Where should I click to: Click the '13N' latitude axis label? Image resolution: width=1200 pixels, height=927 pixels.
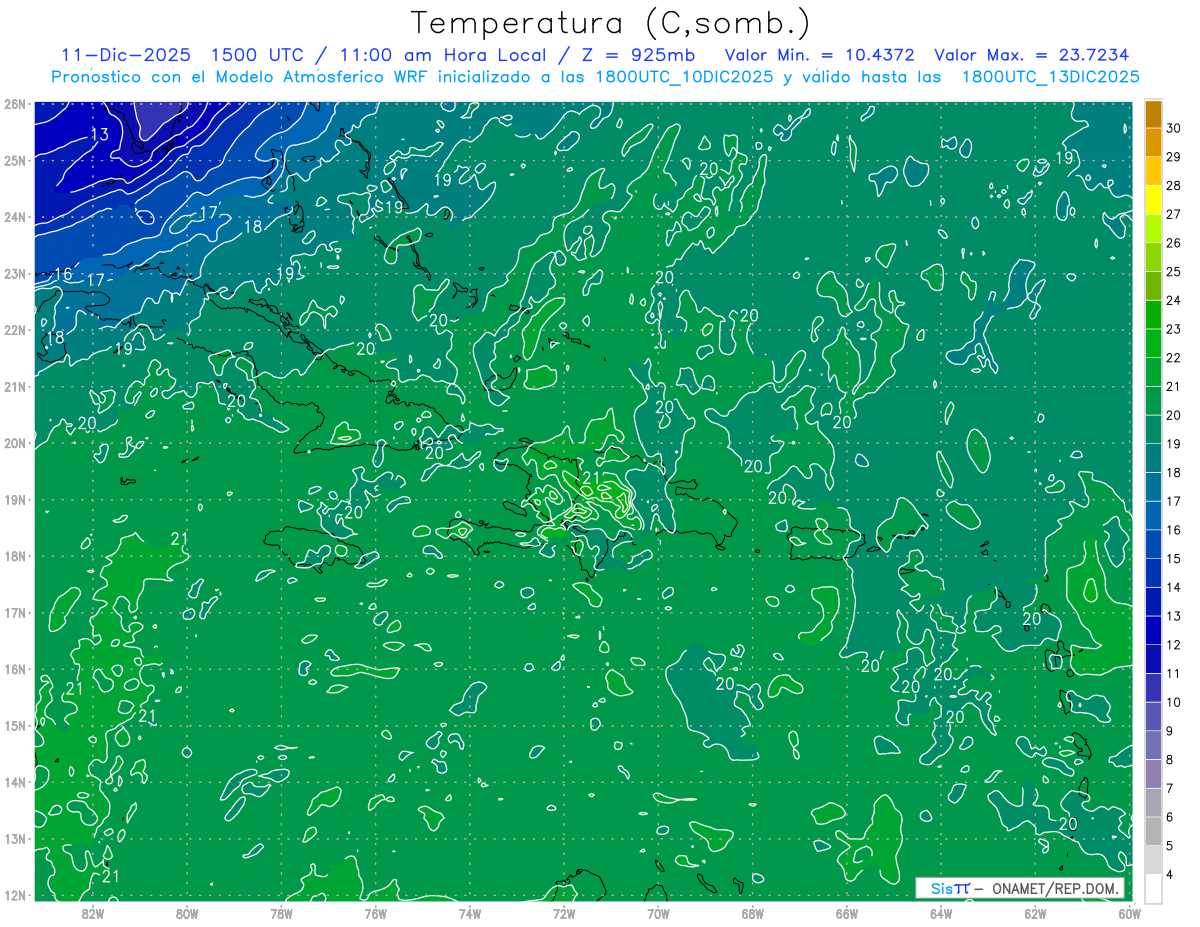click(x=14, y=838)
